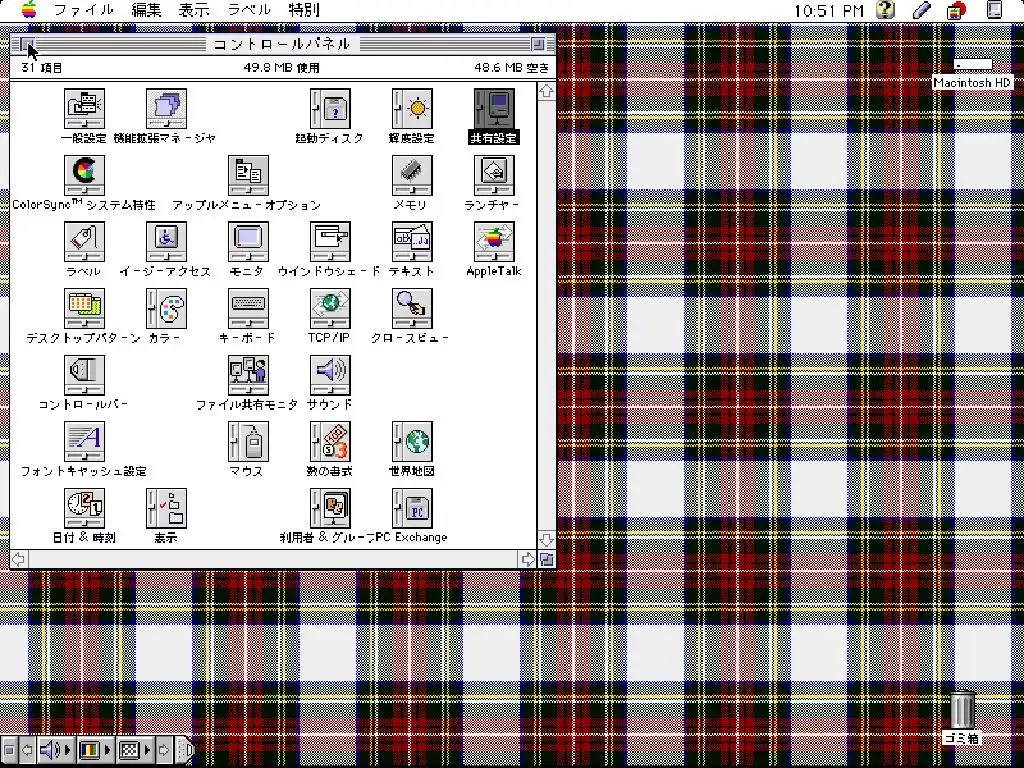Select the 数の書式 control panel icon
The image size is (1024, 768).
click(x=330, y=442)
